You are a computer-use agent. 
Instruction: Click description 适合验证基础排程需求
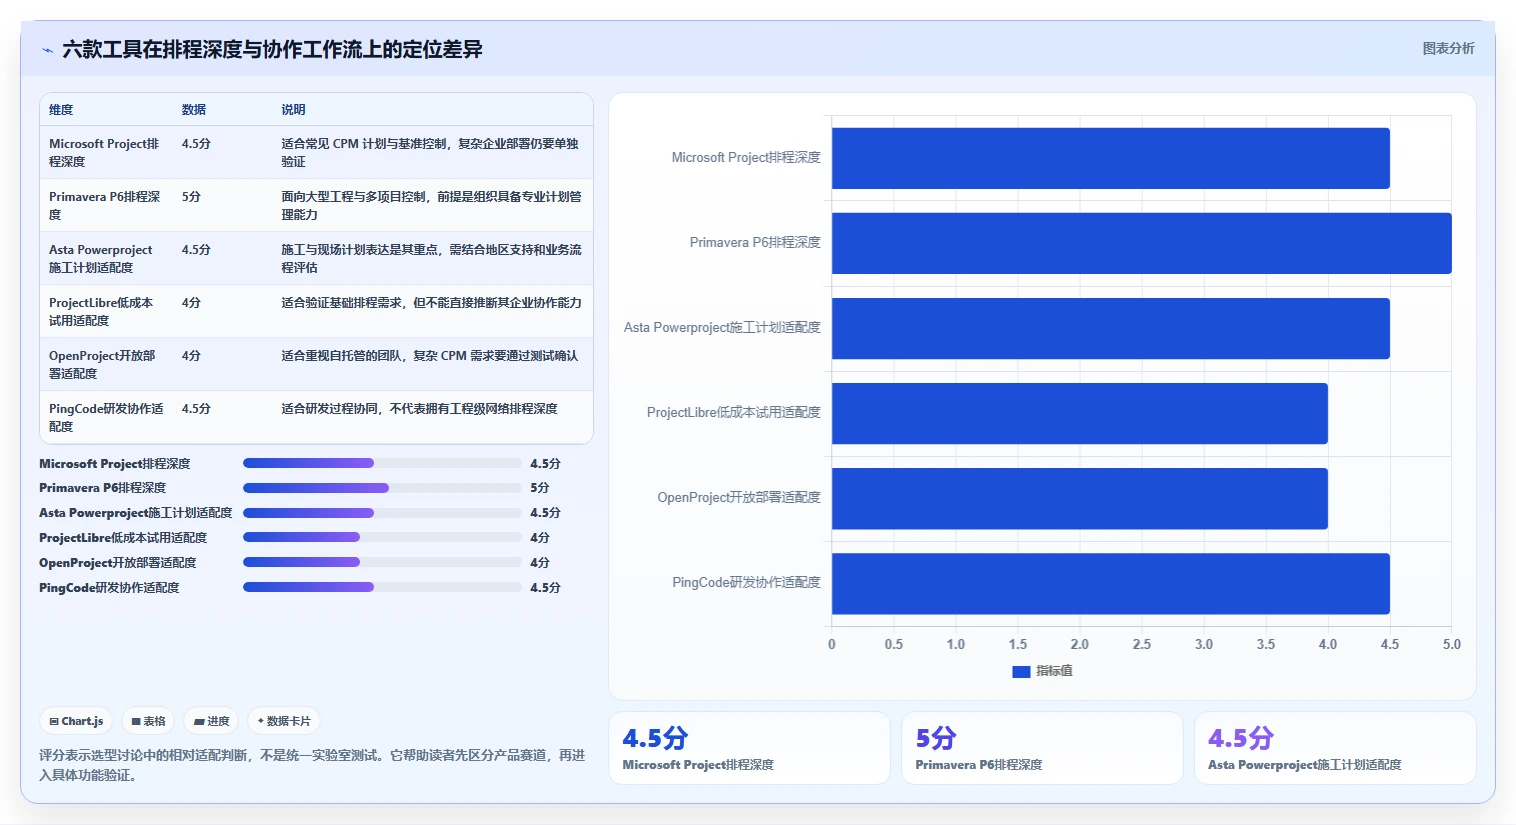tap(431, 303)
